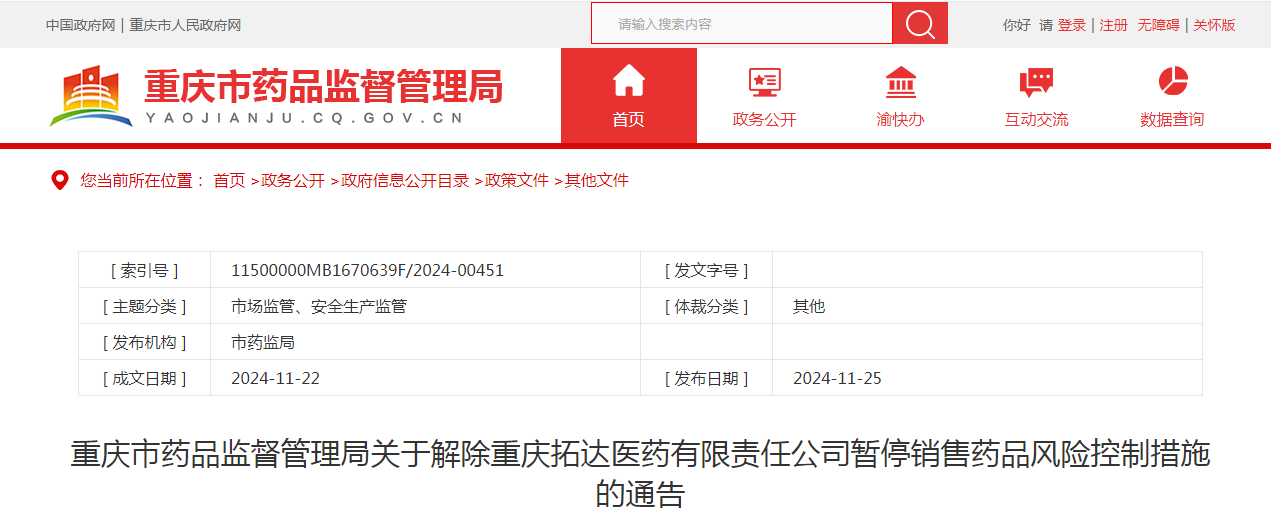1271x532 pixels.
Task: Click breadcrumb 政策文件
Action: pos(517,181)
